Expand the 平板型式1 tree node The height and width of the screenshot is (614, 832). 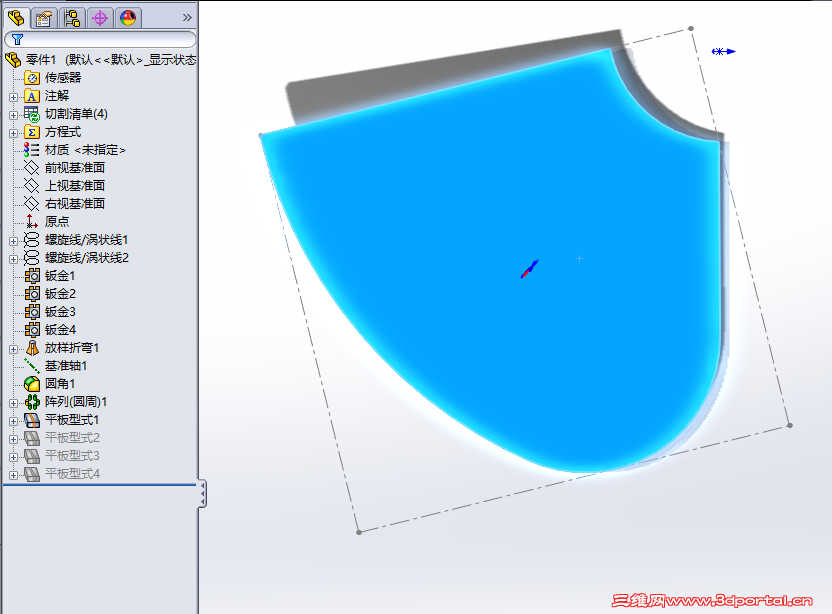pos(13,421)
